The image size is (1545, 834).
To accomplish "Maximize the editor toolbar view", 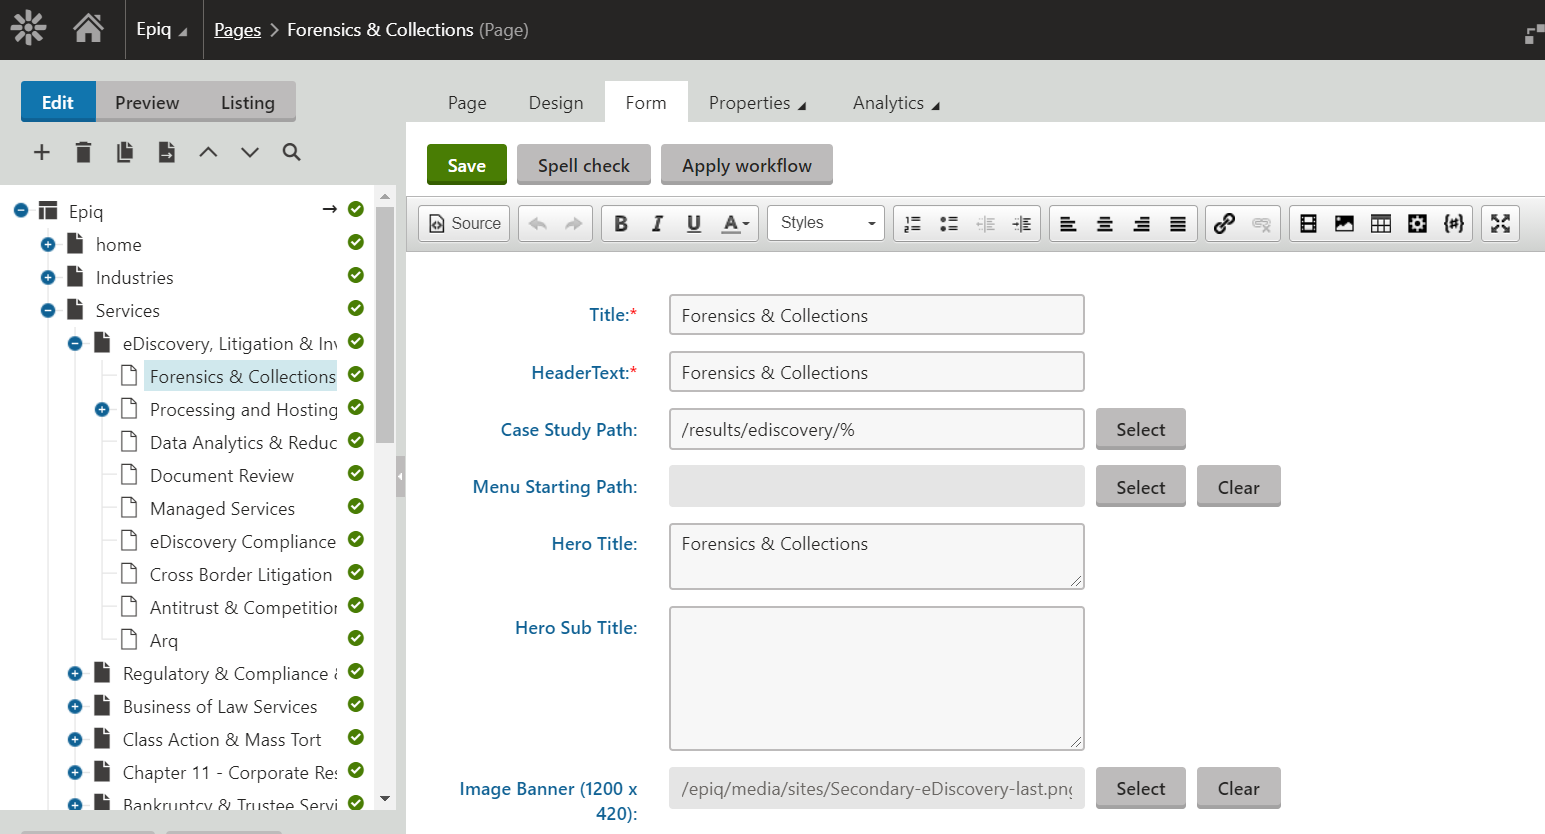I will point(1500,224).
